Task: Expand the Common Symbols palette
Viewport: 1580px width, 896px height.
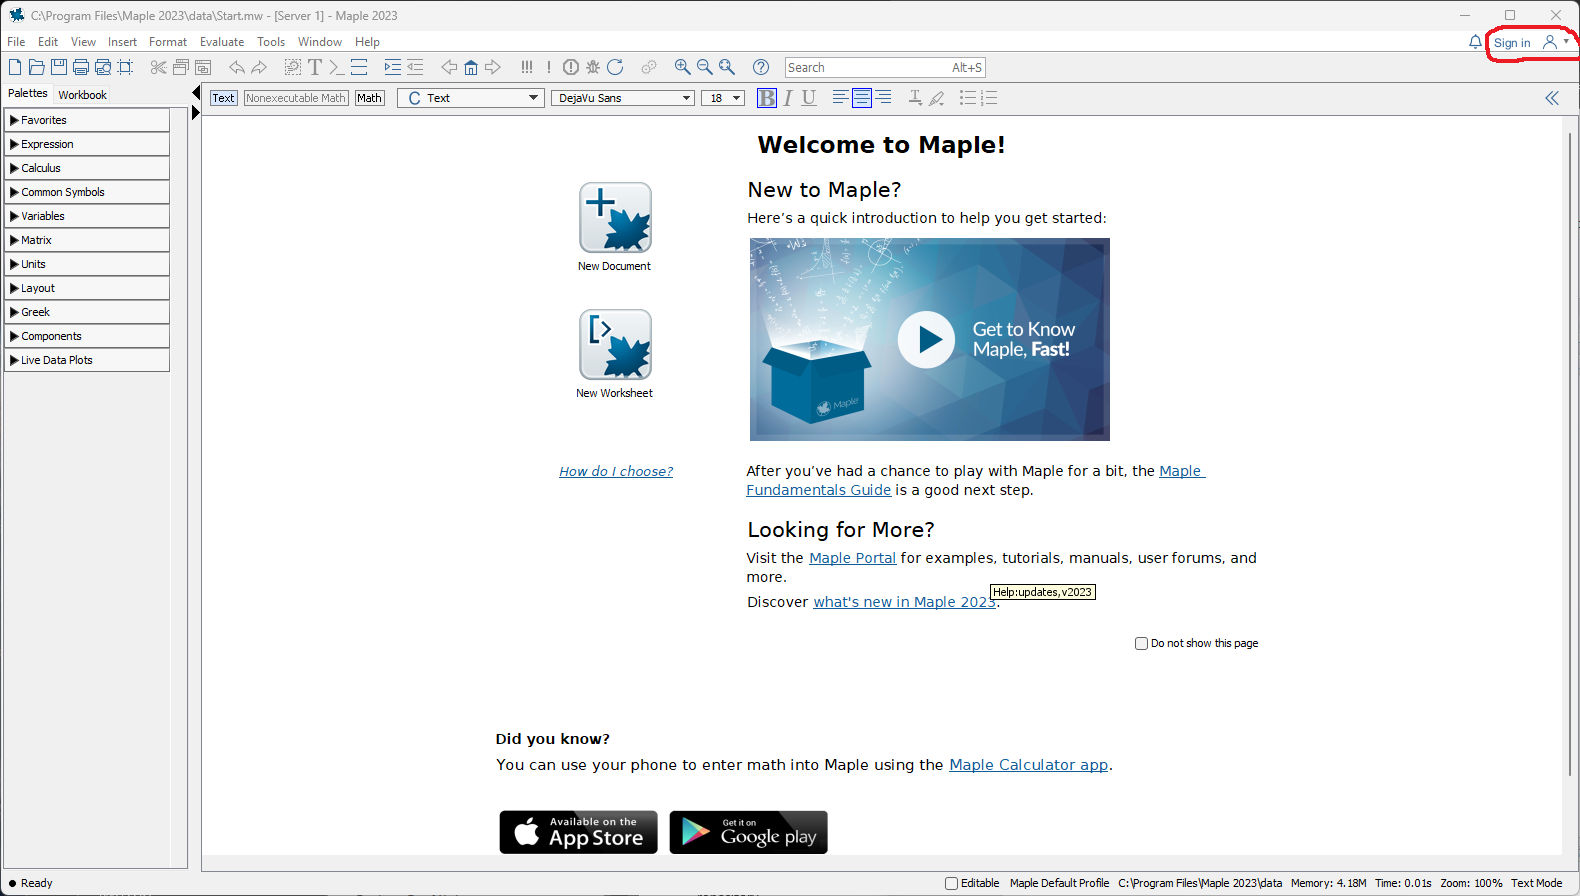Action: click(x=87, y=192)
